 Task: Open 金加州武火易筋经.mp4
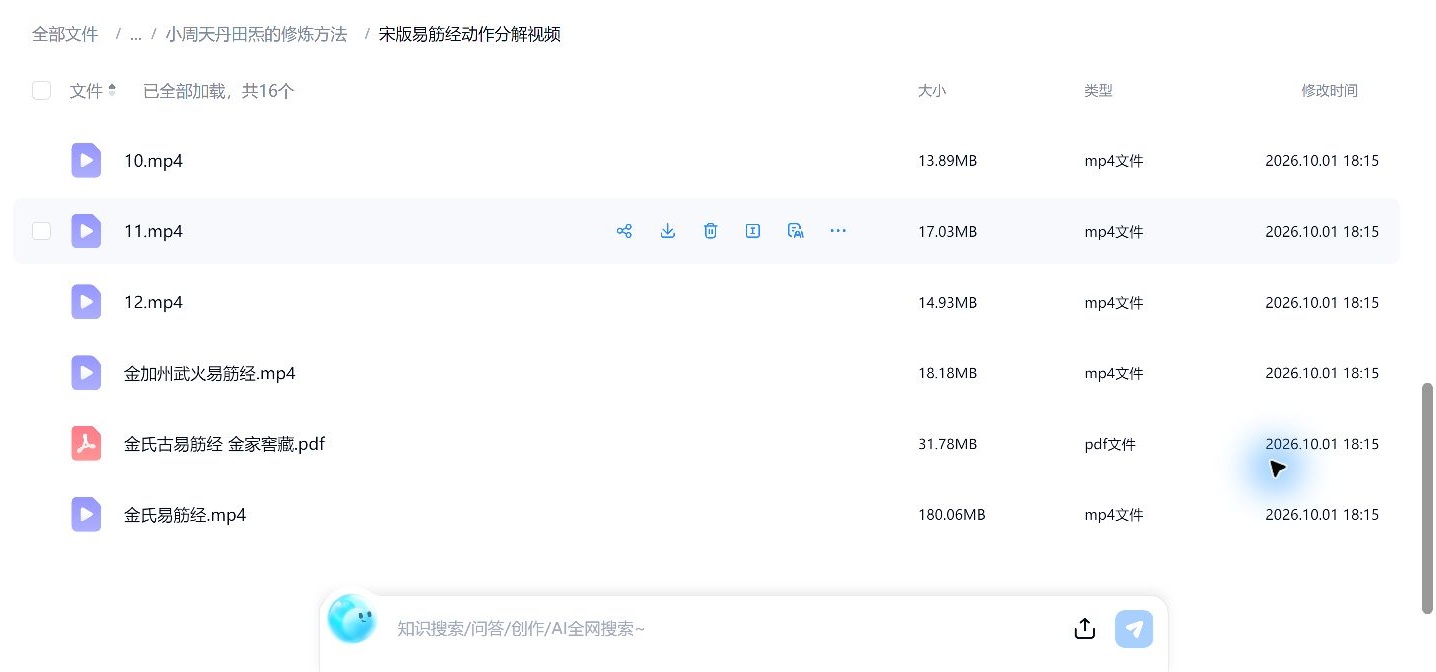coord(210,374)
